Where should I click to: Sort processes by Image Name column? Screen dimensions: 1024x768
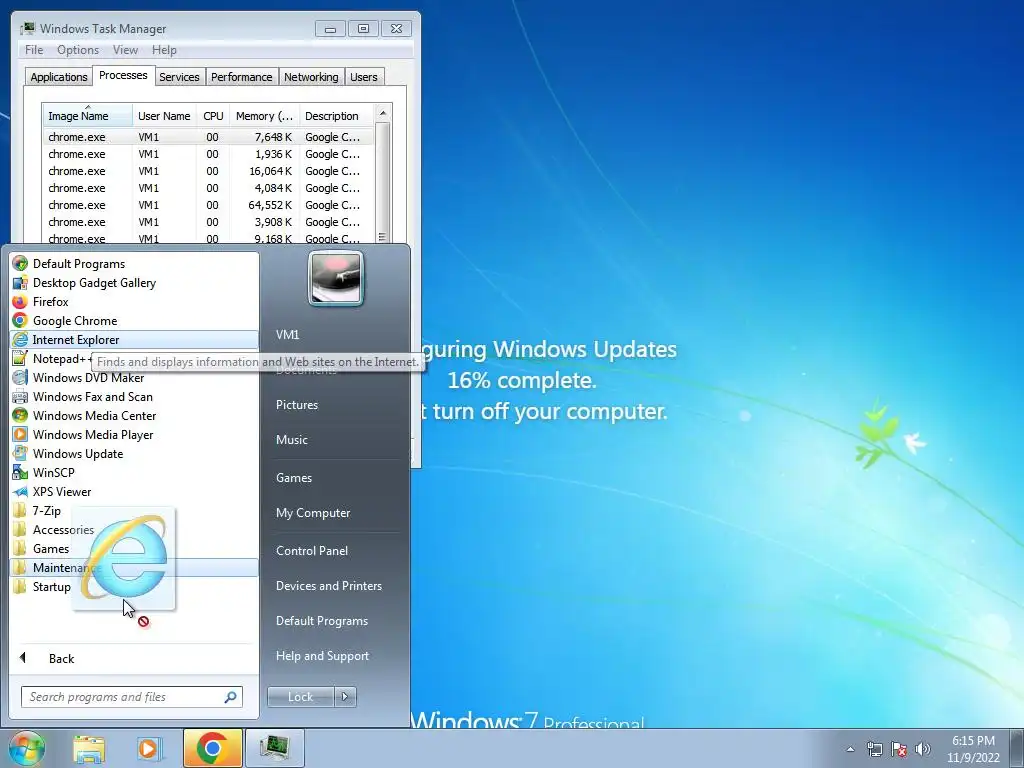pyautogui.click(x=88, y=116)
